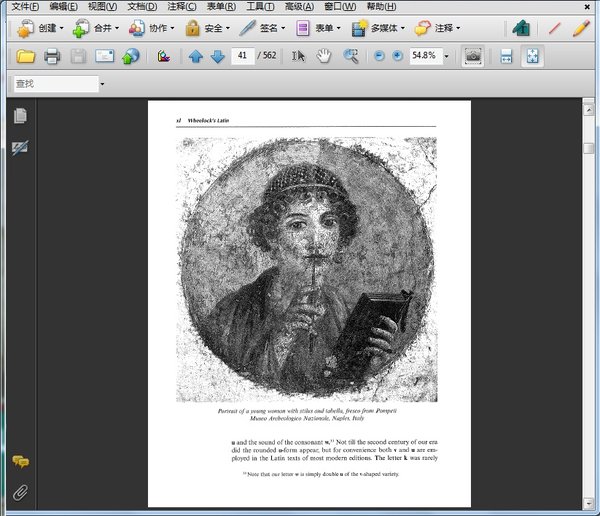Open the 高级(A) menu
The width and height of the screenshot is (600, 516).
pyautogui.click(x=299, y=7)
